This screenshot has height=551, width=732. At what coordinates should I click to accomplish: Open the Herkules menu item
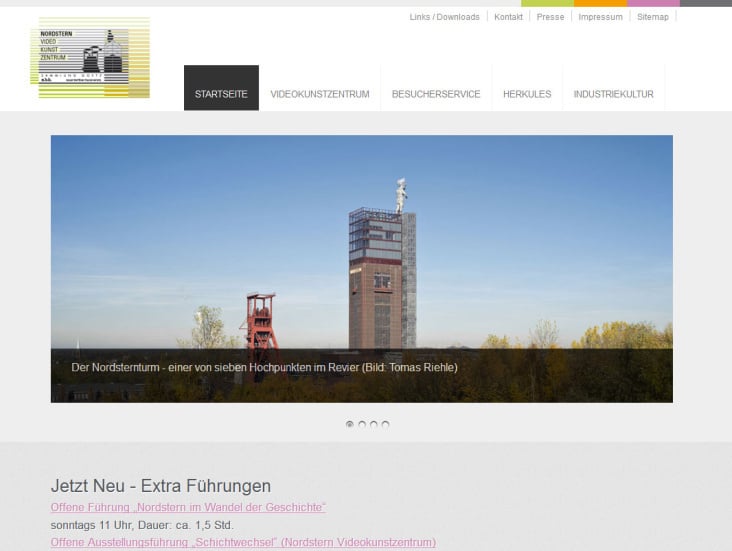click(527, 94)
